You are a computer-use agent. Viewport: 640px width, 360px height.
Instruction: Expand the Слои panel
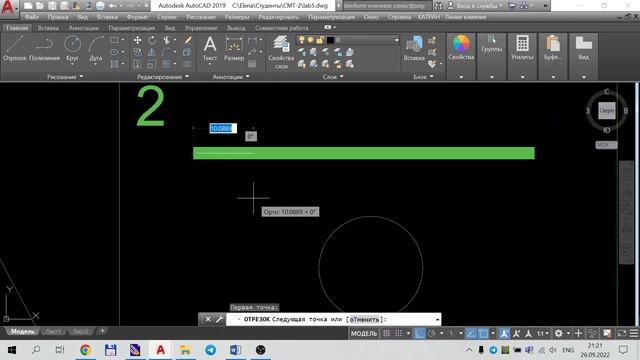[333, 77]
